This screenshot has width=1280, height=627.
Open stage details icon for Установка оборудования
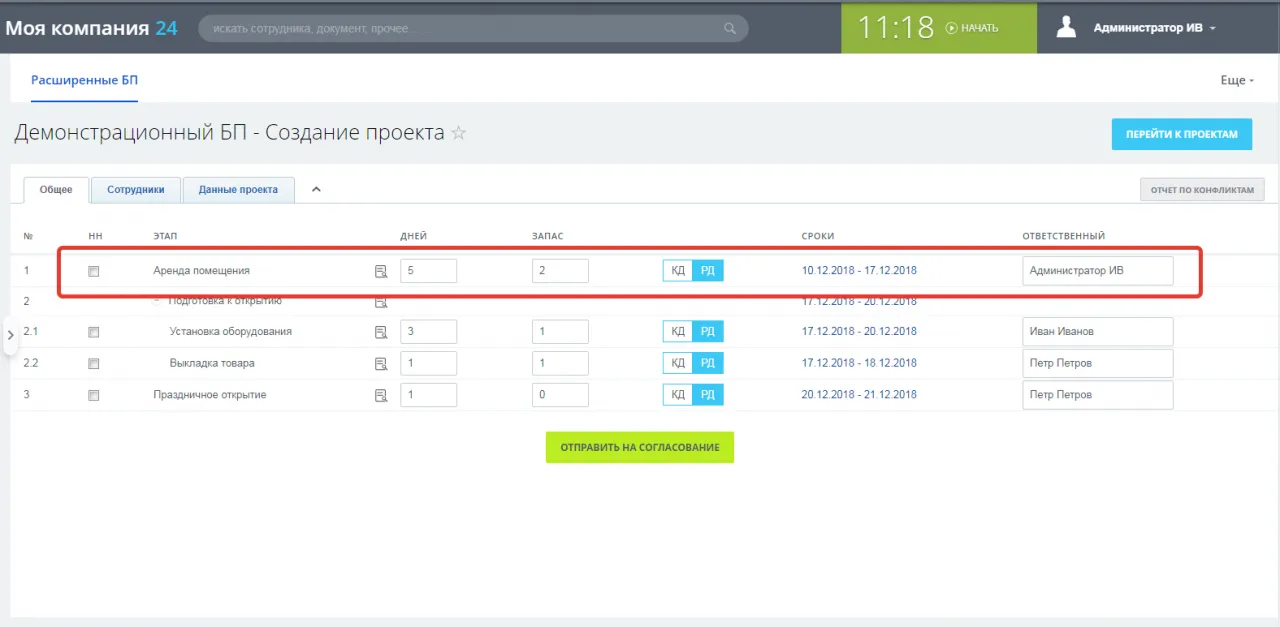380,331
